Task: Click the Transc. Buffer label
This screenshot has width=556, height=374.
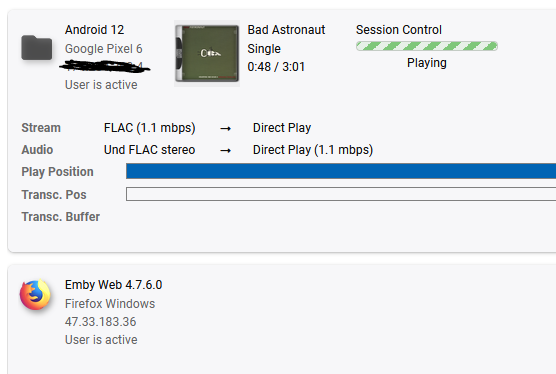Action: [61, 217]
